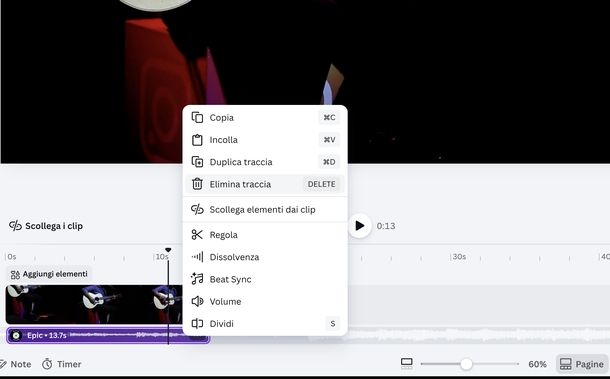Image resolution: width=610 pixels, height=379 pixels.
Task: Click the elements icon in Aggiungi elementi
Action: (x=15, y=274)
